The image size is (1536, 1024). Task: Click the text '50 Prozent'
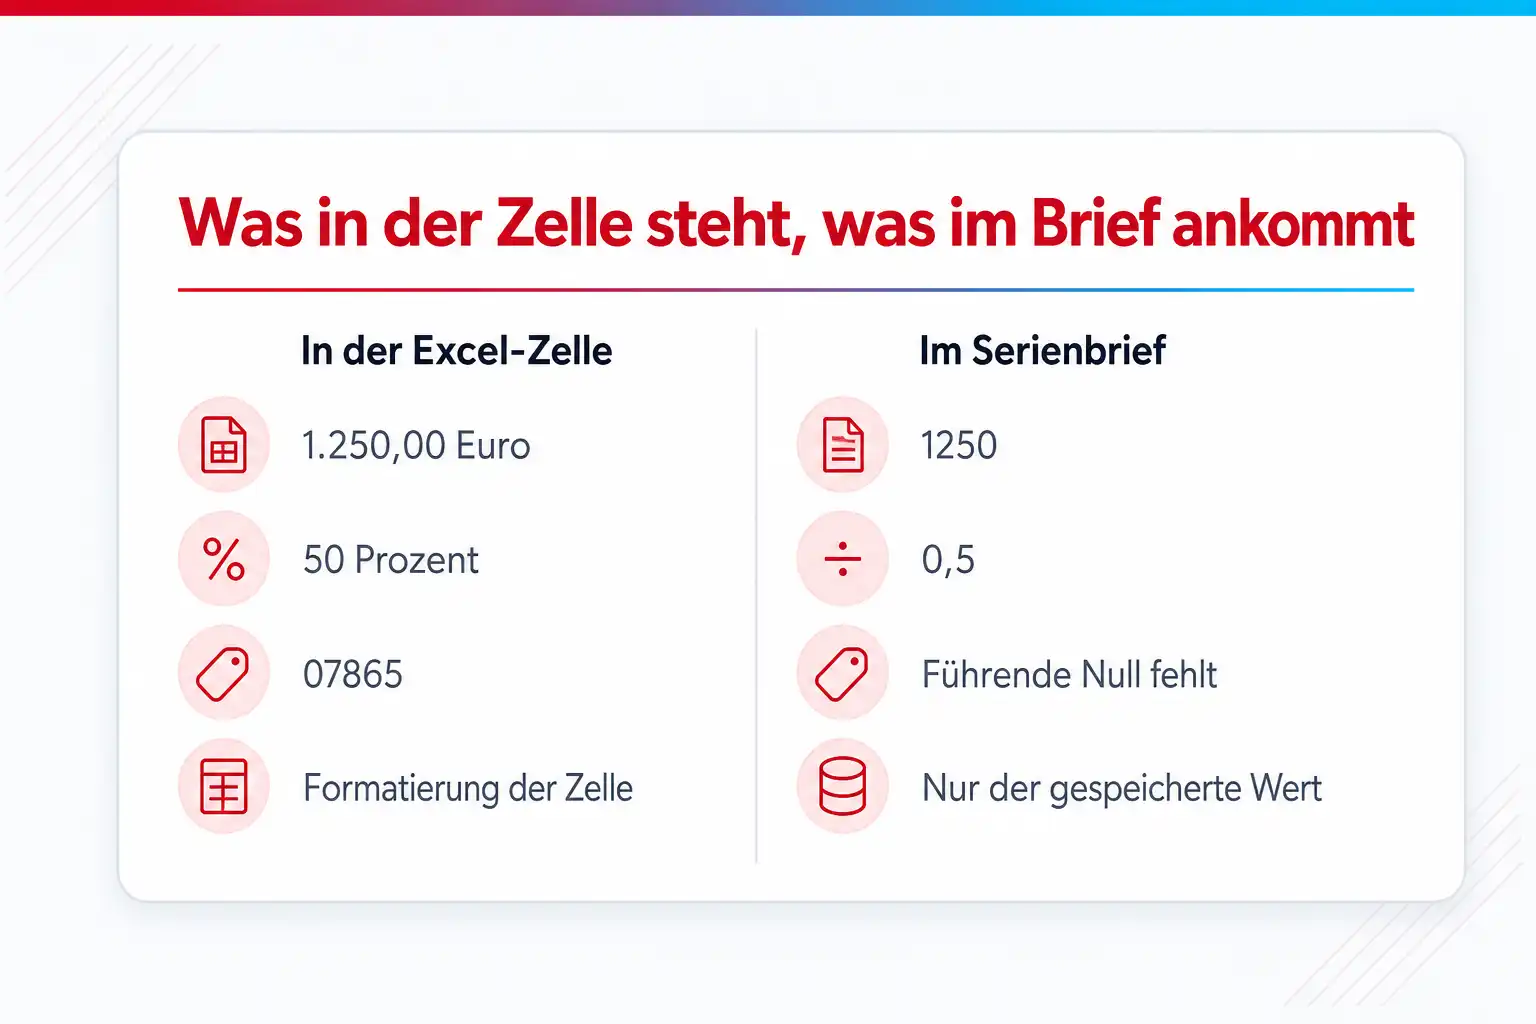tap(391, 560)
